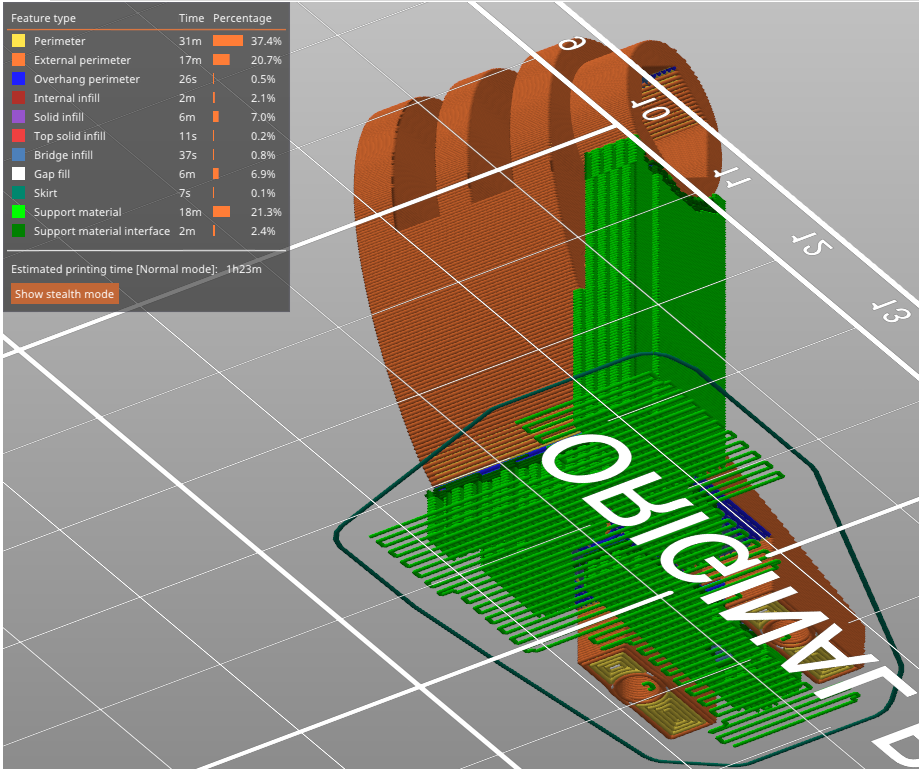Image resolution: width=919 pixels, height=769 pixels.
Task: Click the blue Overhang perimeter swatch
Action: [x=18, y=79]
